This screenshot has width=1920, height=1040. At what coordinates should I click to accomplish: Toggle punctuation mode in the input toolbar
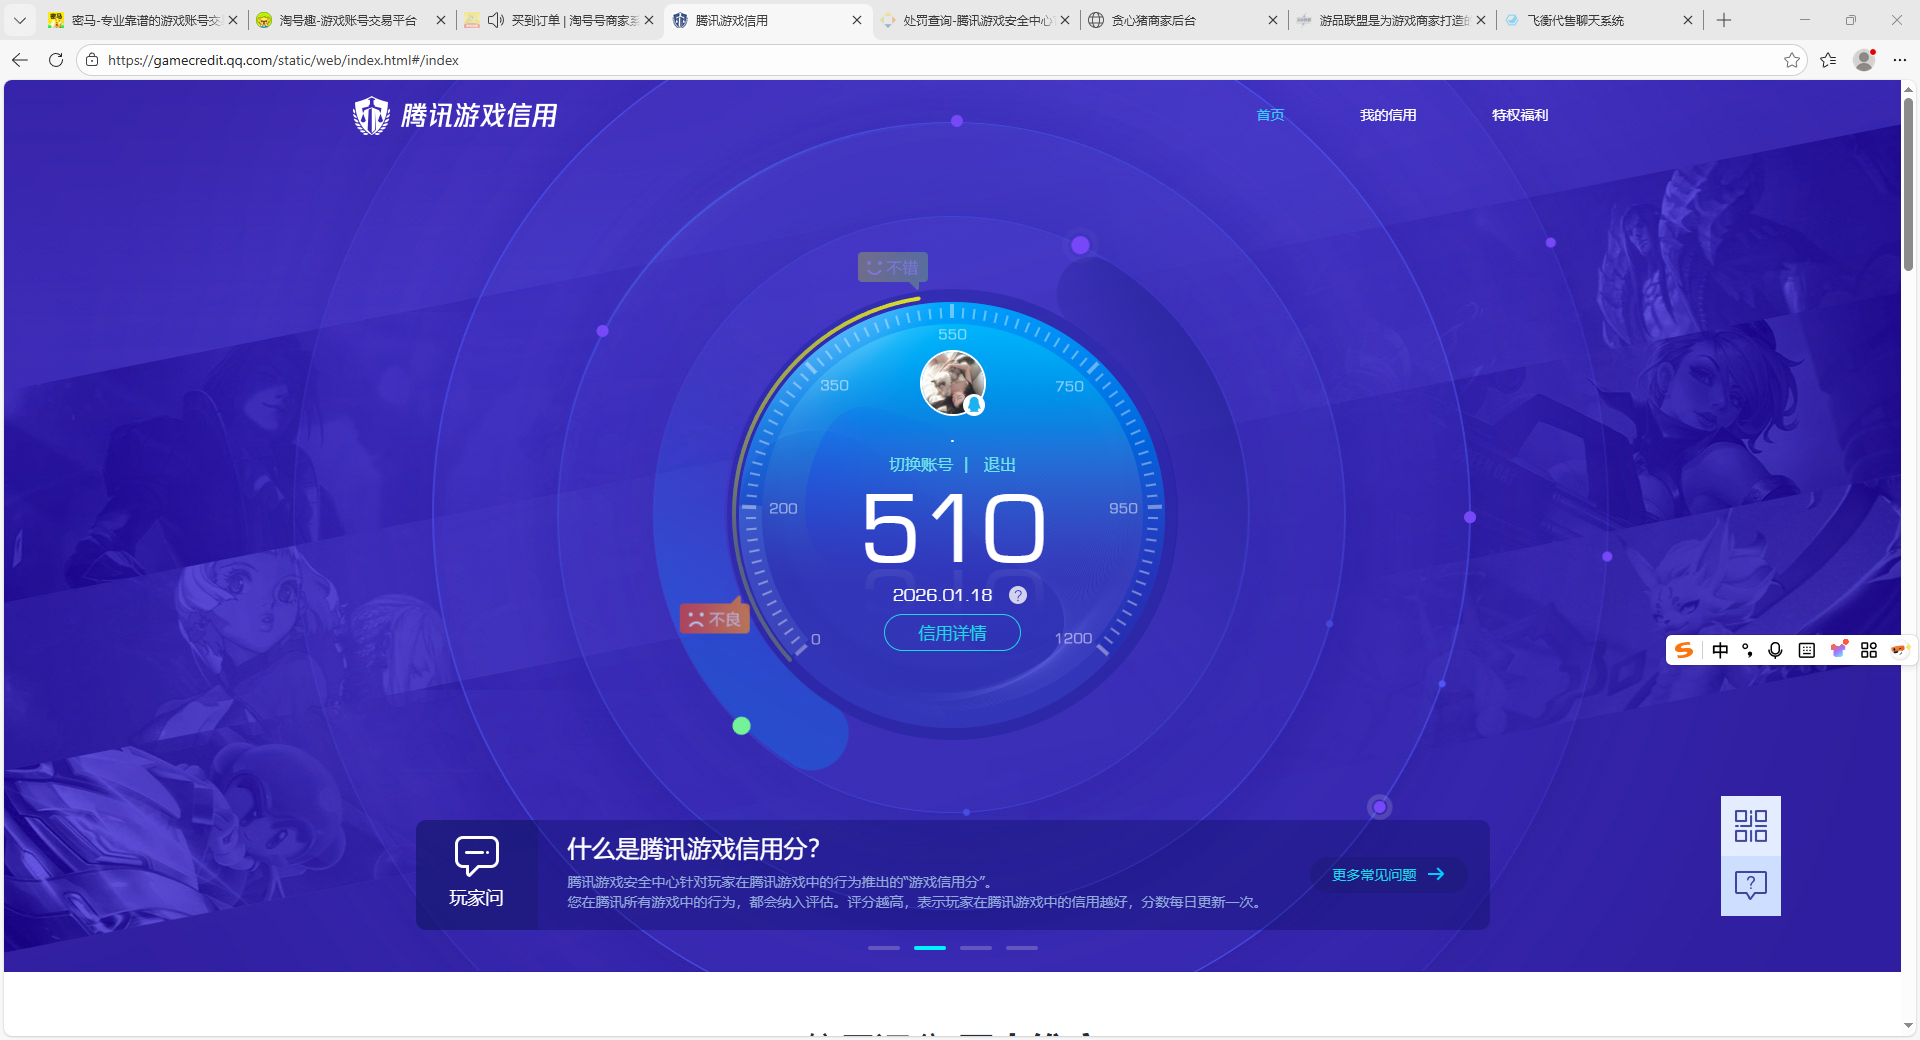[x=1748, y=650]
